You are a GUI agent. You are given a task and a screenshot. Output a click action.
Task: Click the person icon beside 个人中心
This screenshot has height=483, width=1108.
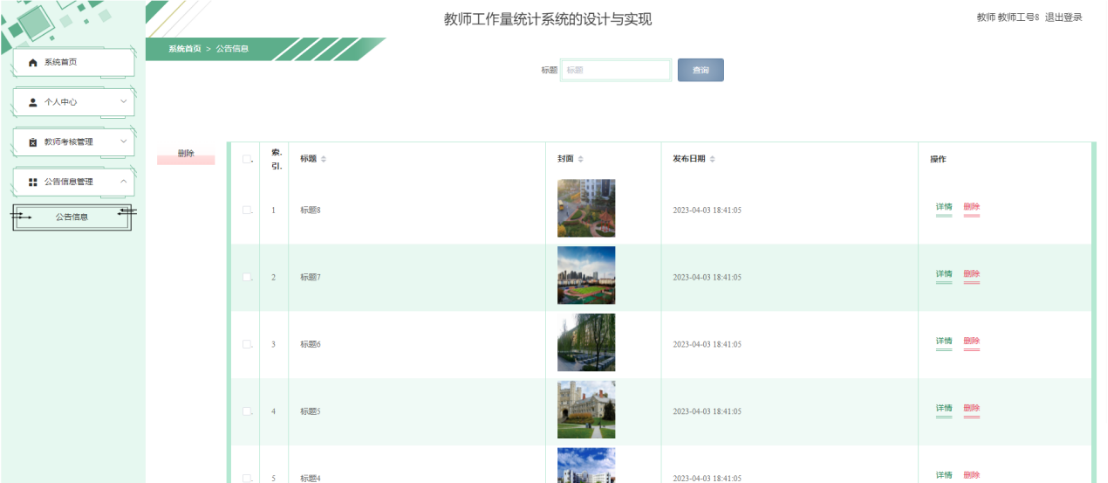(33, 102)
